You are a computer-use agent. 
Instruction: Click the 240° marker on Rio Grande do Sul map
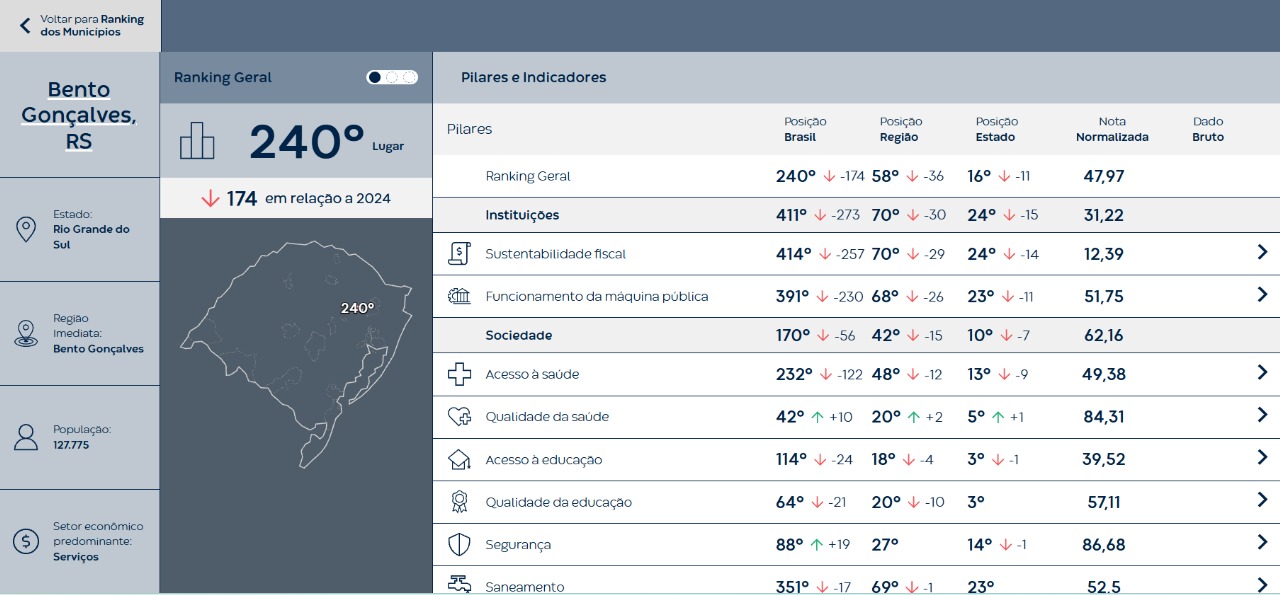click(357, 308)
